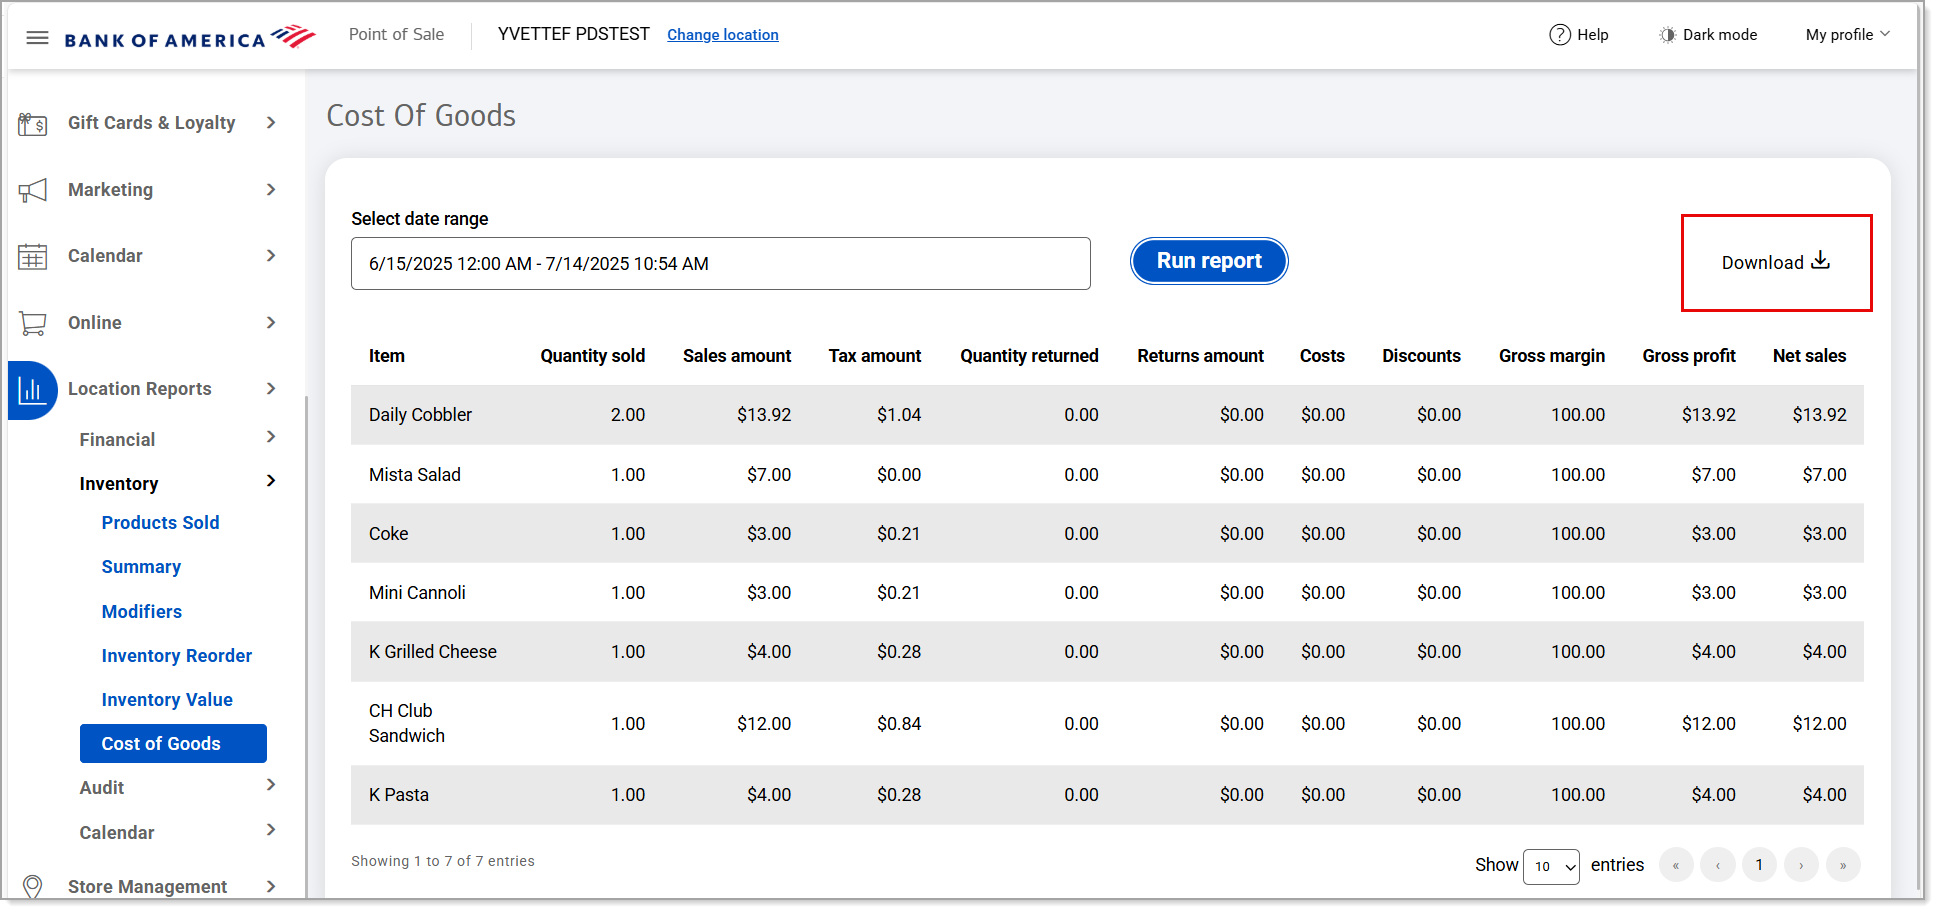
Task: Click the Marketing megaphone icon
Action: point(33,190)
